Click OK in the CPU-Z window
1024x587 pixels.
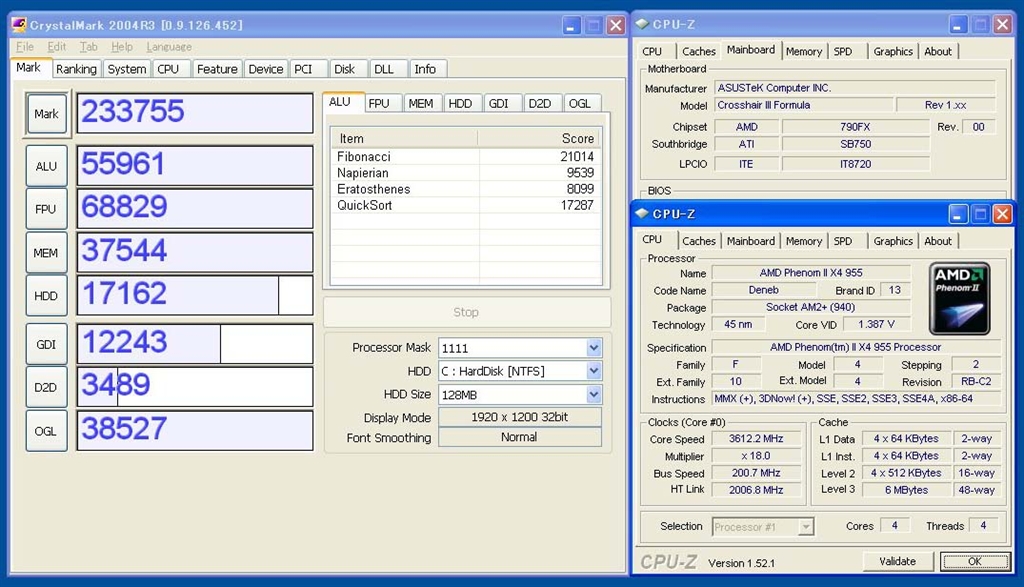point(974,561)
